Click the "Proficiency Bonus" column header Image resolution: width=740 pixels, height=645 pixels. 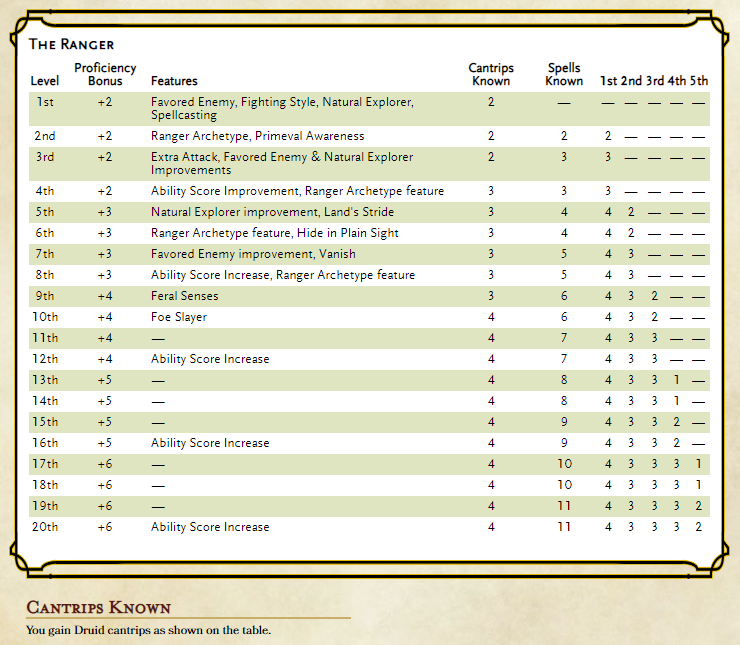[105, 74]
